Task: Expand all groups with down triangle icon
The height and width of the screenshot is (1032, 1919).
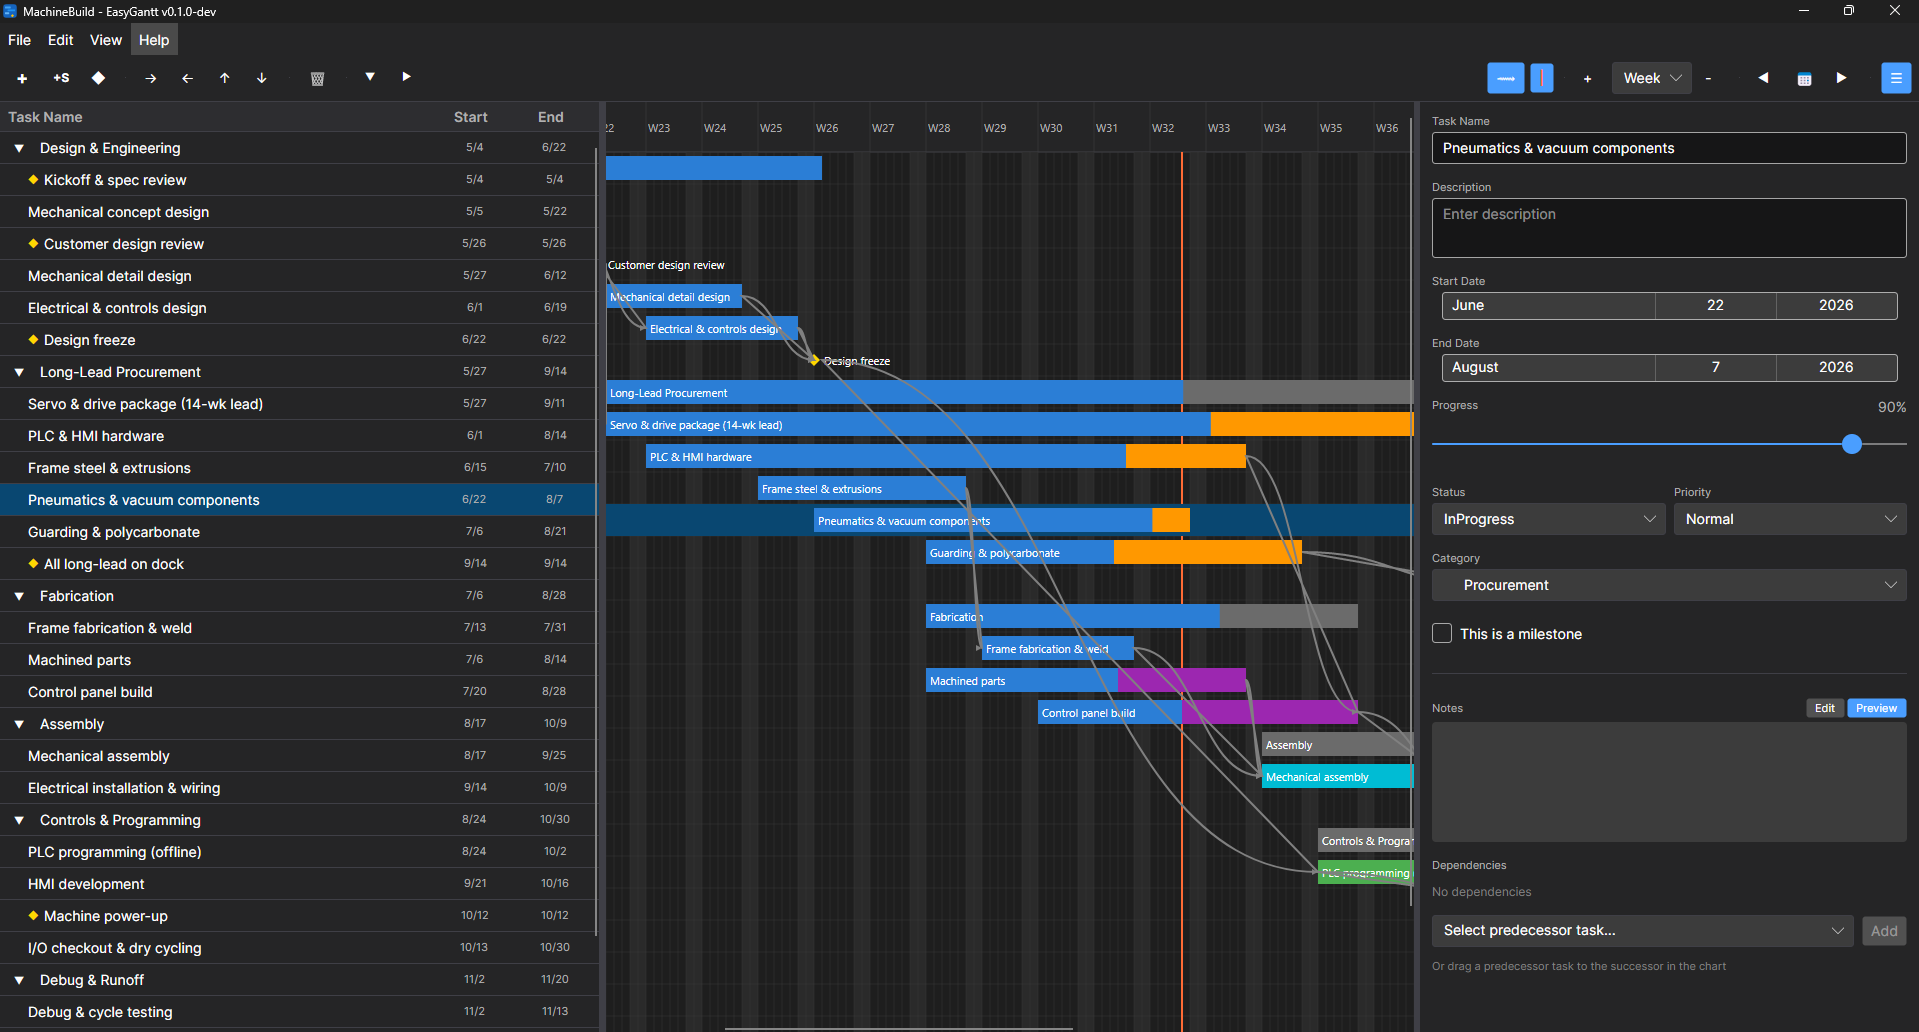Action: click(x=370, y=77)
